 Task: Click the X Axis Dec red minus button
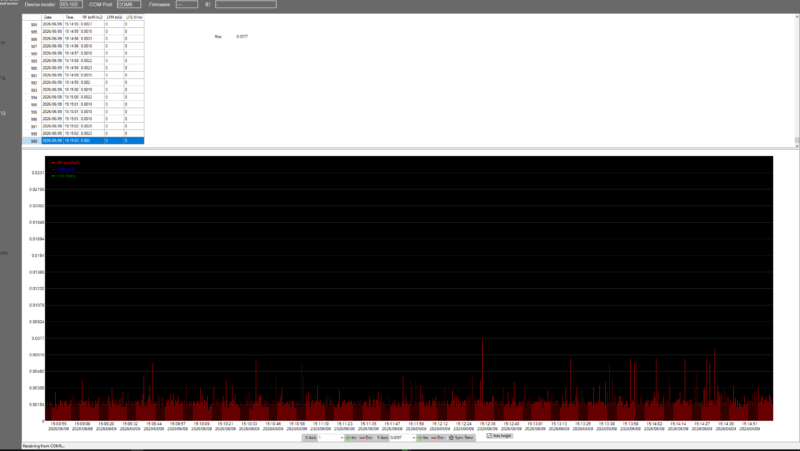pyautogui.click(x=366, y=438)
